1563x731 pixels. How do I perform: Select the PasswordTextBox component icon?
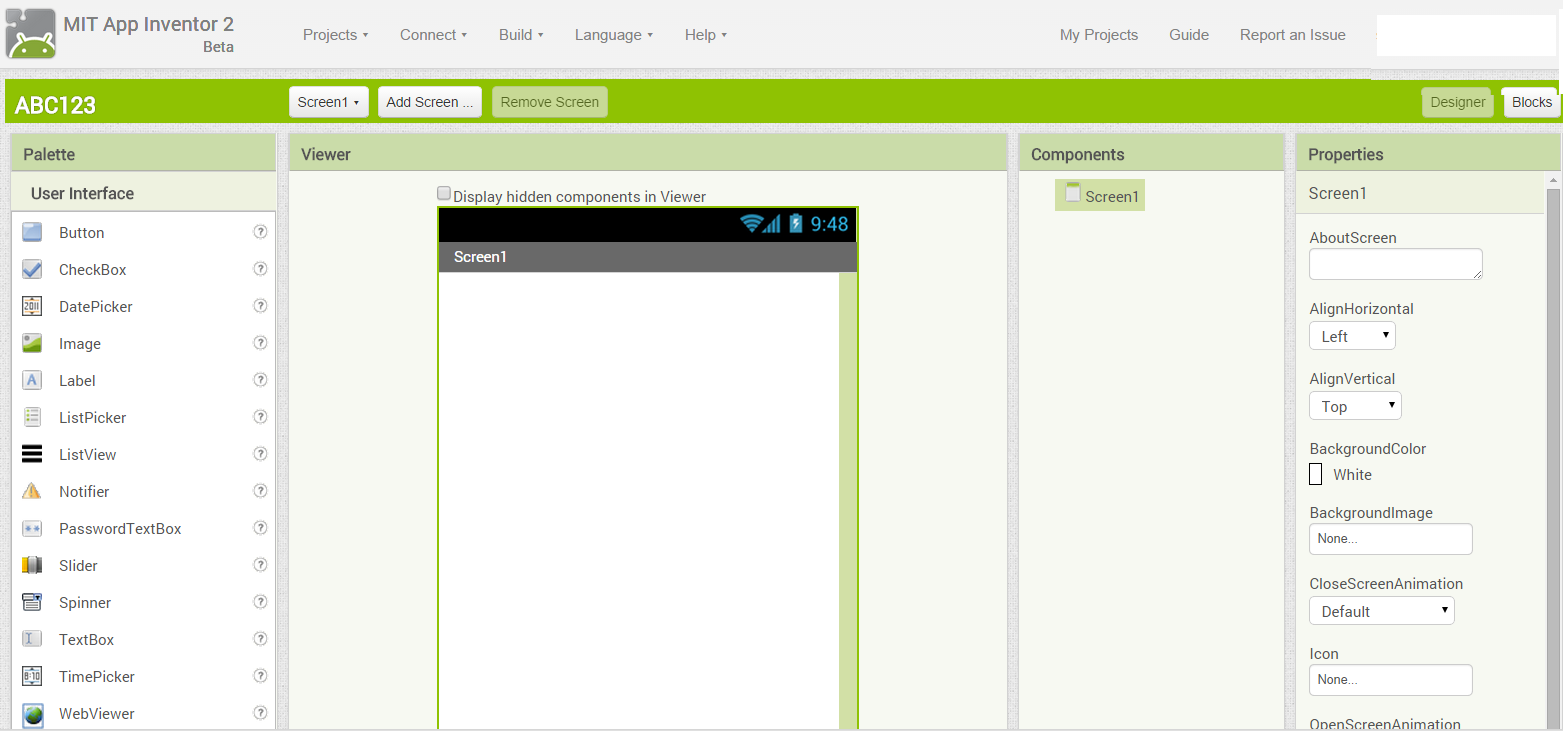click(32, 528)
